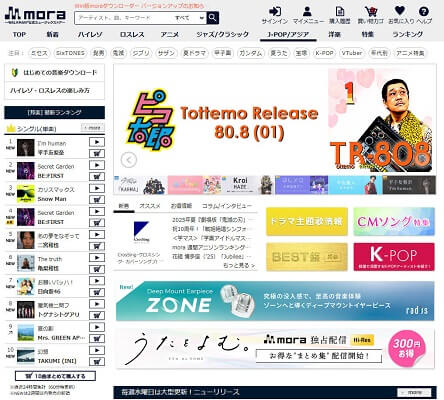Play preview of TAKUMI (INI) track
Viewport: 444px width, 400px height.
coord(97,350)
